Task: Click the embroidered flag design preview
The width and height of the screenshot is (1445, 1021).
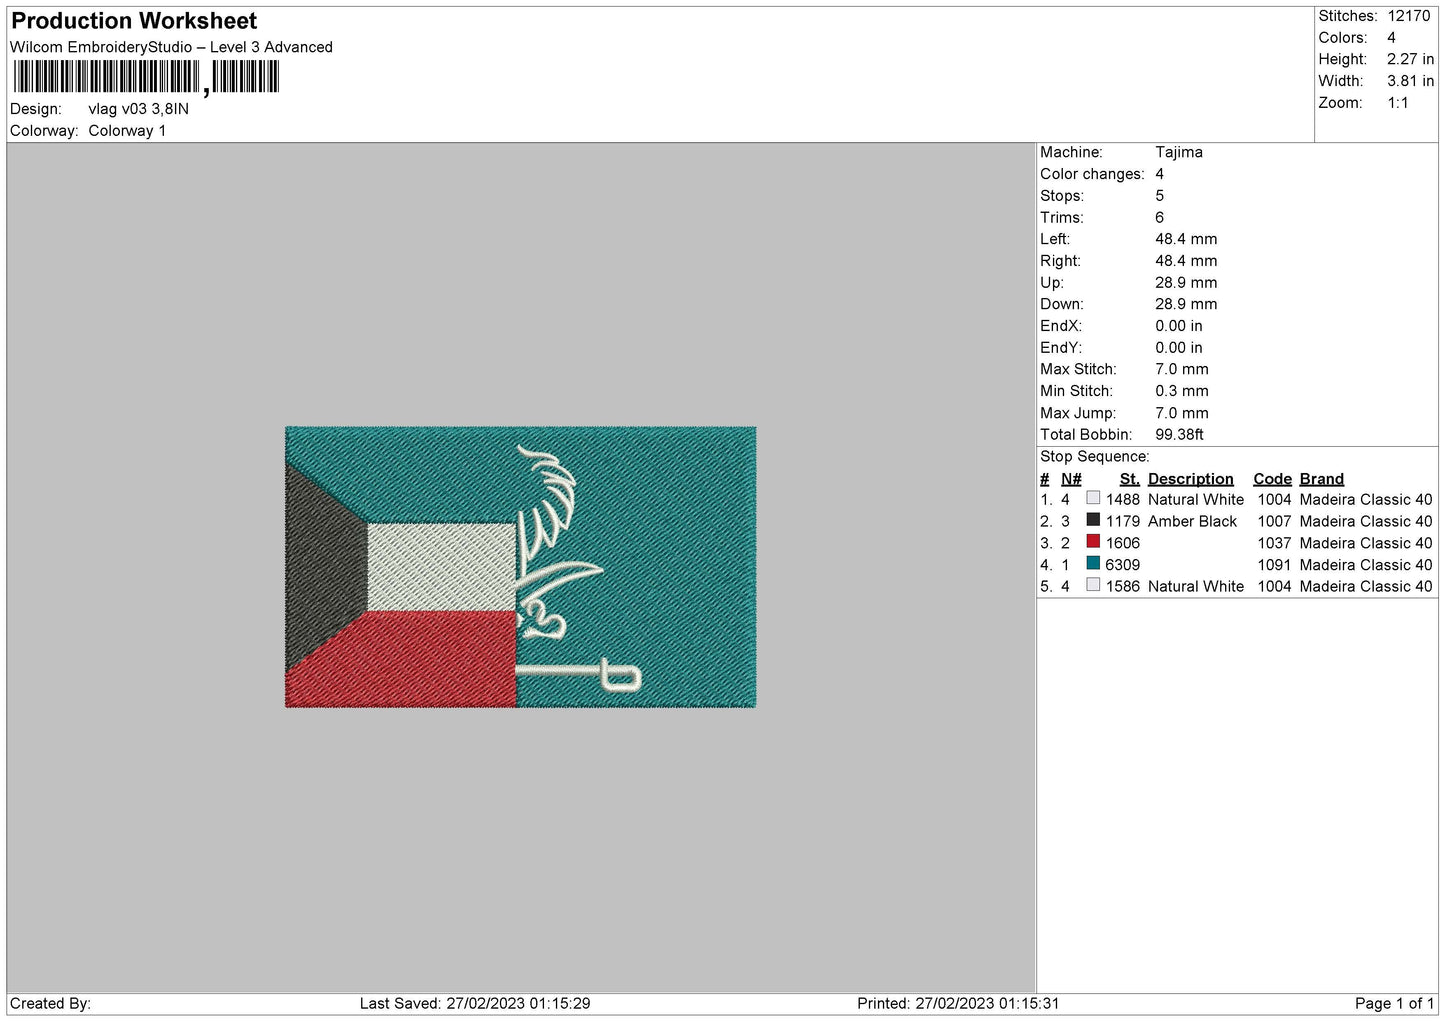Action: click(520, 567)
